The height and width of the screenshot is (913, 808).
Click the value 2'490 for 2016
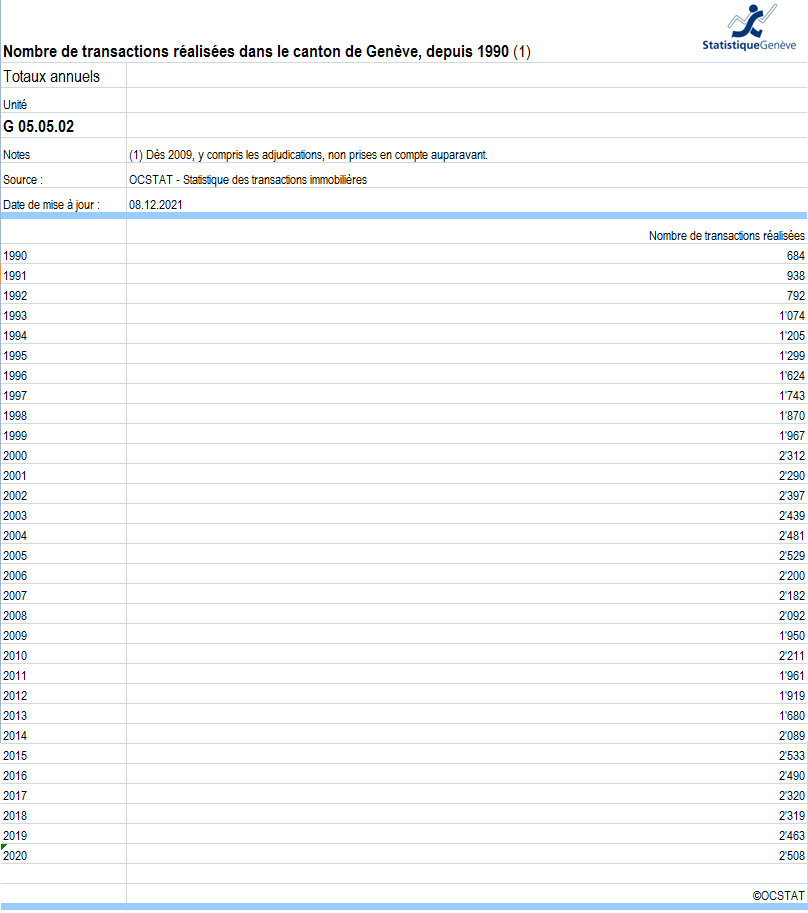(x=792, y=776)
